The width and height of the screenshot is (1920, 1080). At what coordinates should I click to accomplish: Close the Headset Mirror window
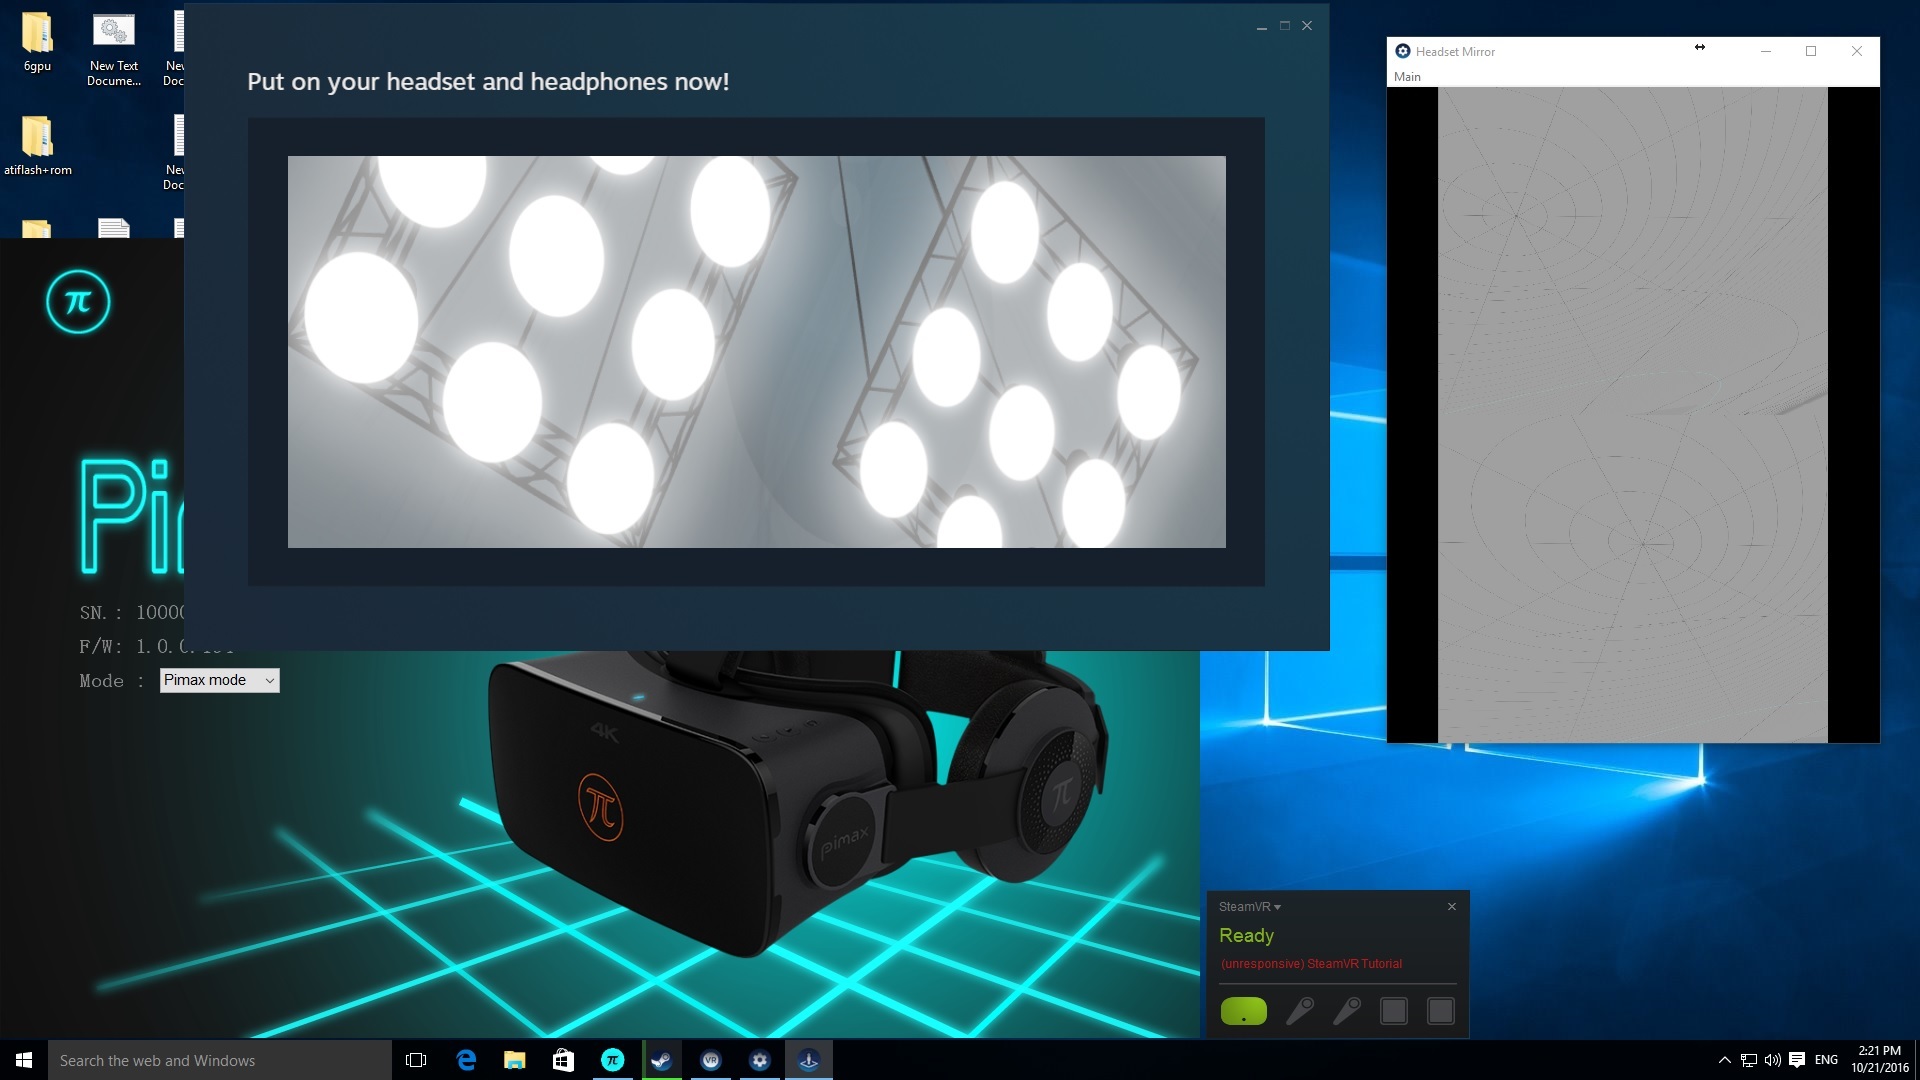coord(1857,51)
